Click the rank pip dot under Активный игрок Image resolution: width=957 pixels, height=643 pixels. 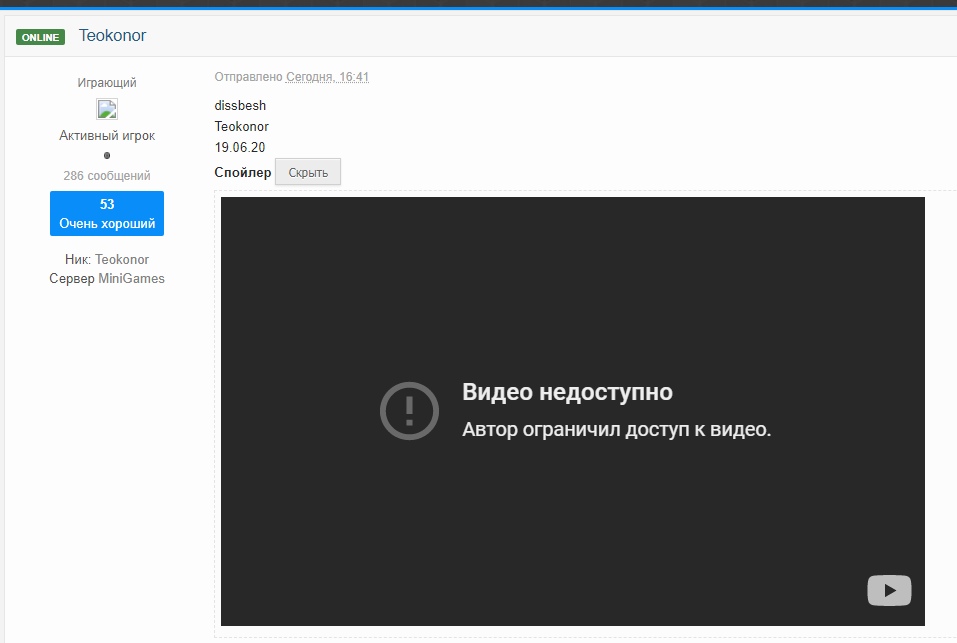[x=107, y=155]
